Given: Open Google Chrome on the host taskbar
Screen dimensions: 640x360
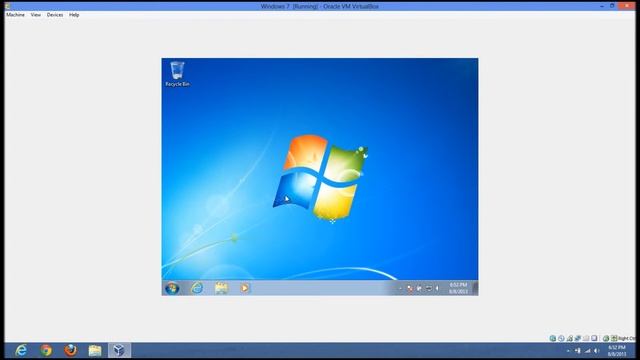Looking at the screenshot, I should click(46, 350).
